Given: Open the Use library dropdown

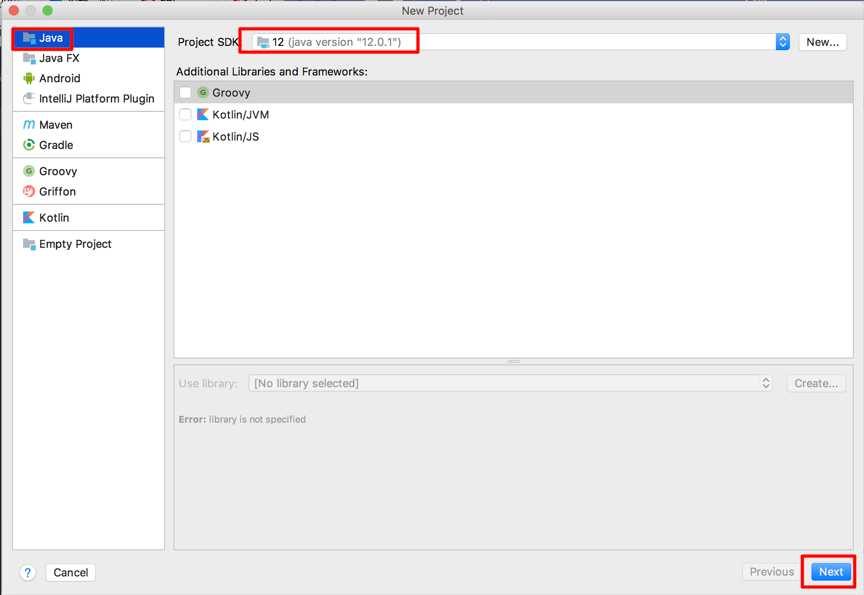Looking at the screenshot, I should point(510,383).
